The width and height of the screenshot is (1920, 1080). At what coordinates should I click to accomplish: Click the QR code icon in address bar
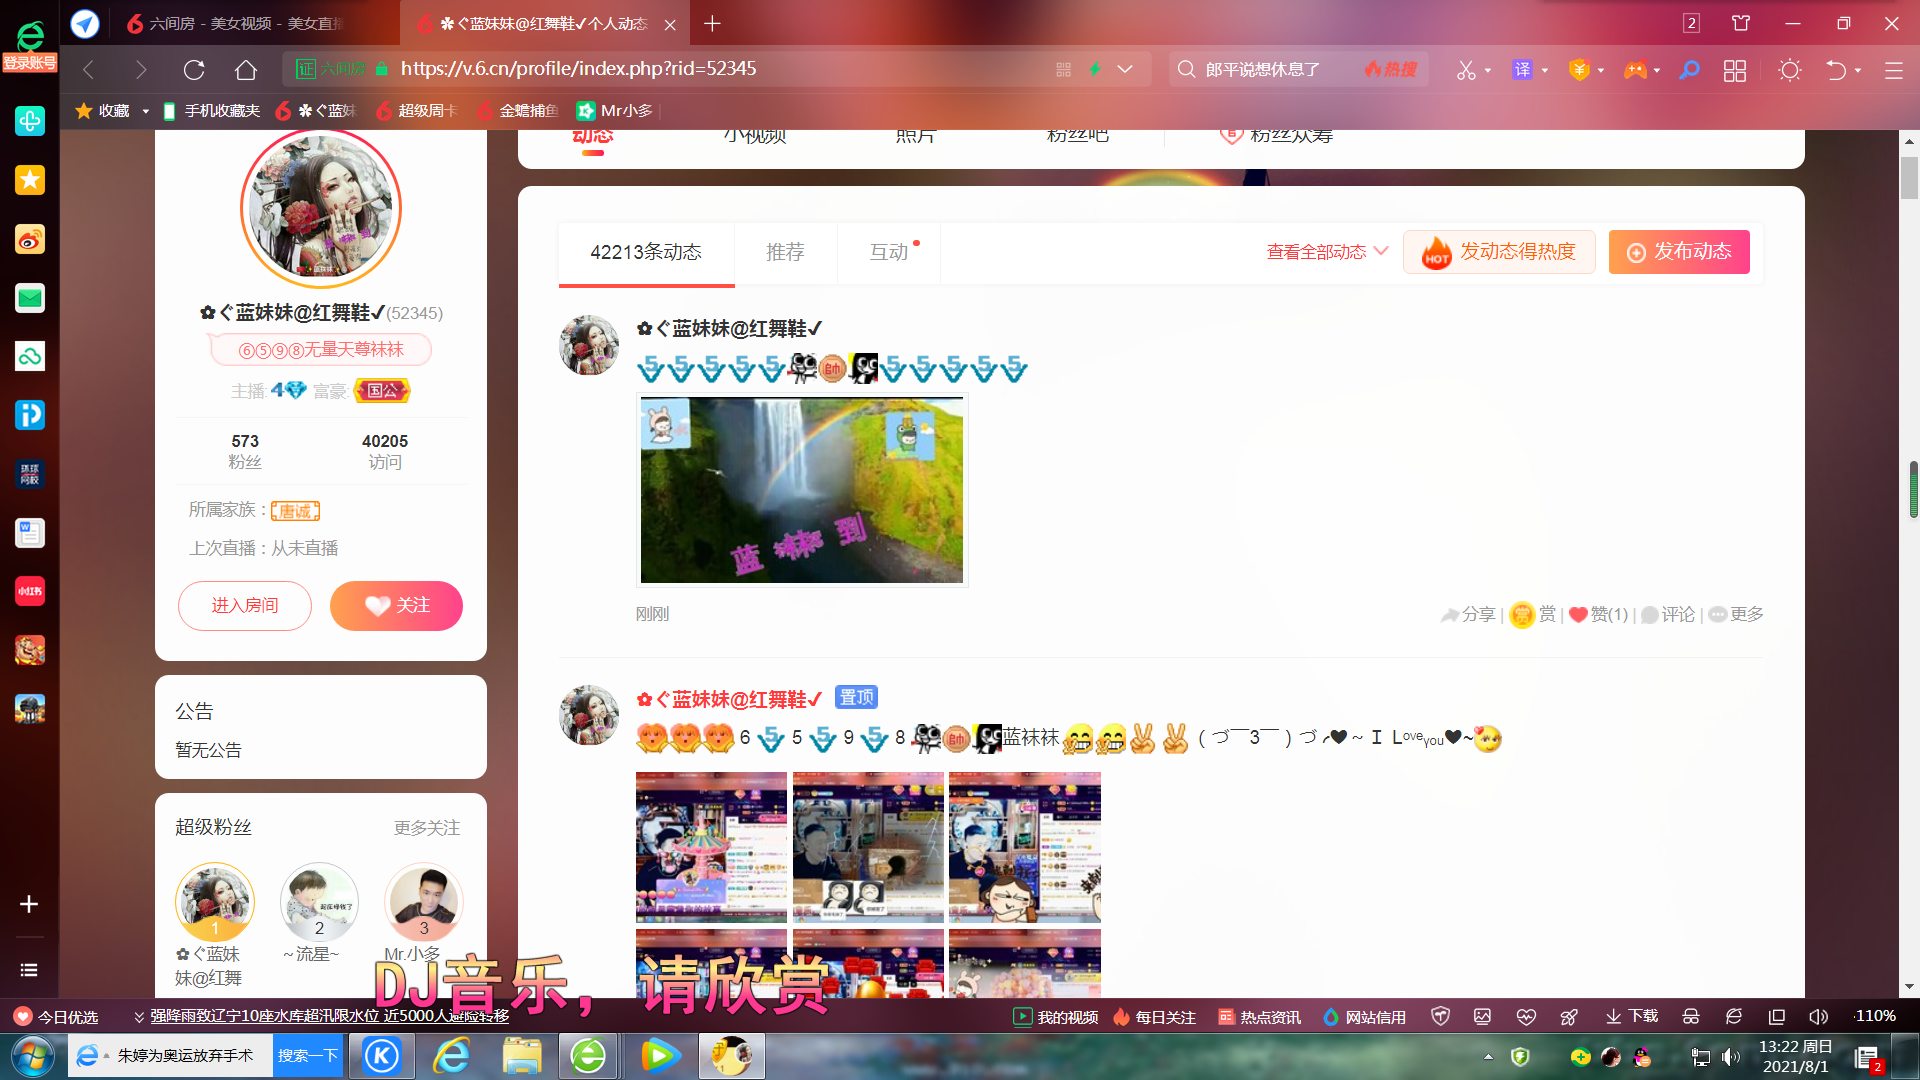[x=1063, y=69]
